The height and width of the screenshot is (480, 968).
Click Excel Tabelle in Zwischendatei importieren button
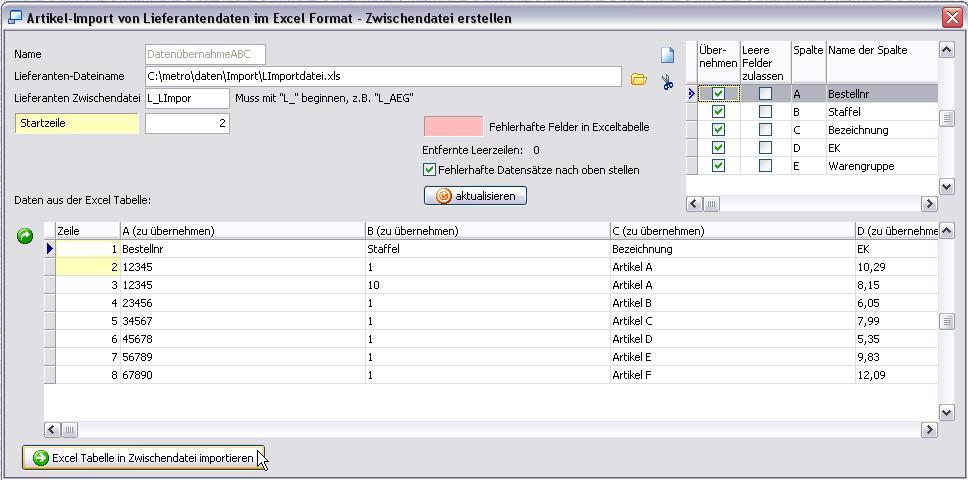click(143, 458)
